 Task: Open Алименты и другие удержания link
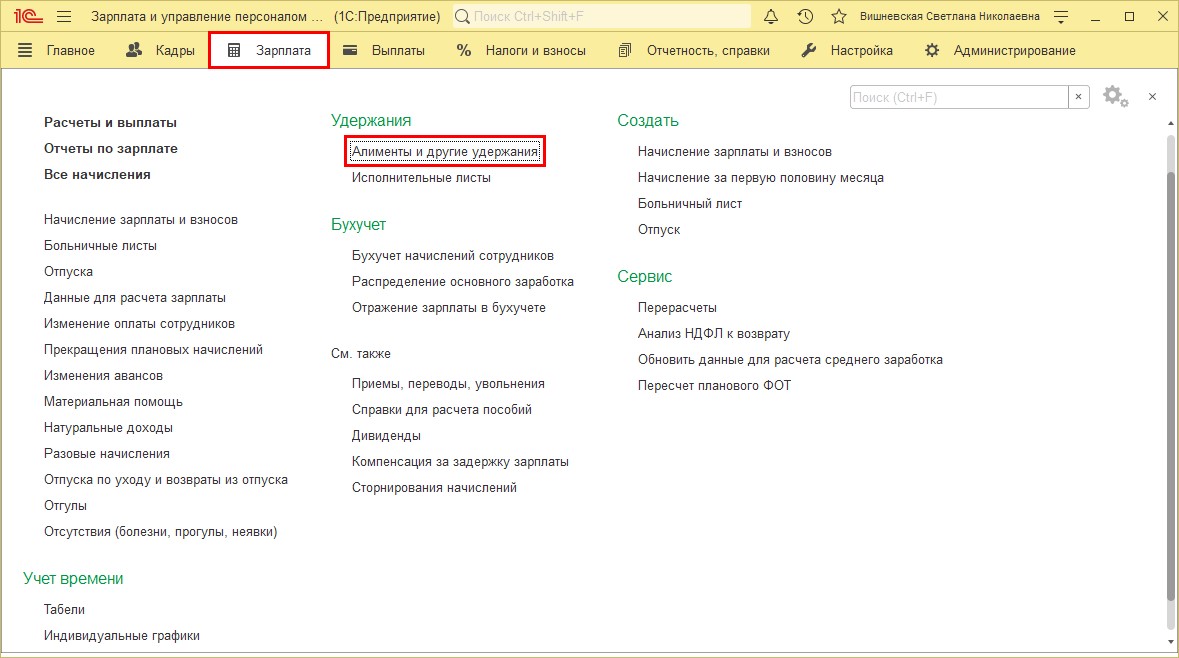click(x=445, y=152)
